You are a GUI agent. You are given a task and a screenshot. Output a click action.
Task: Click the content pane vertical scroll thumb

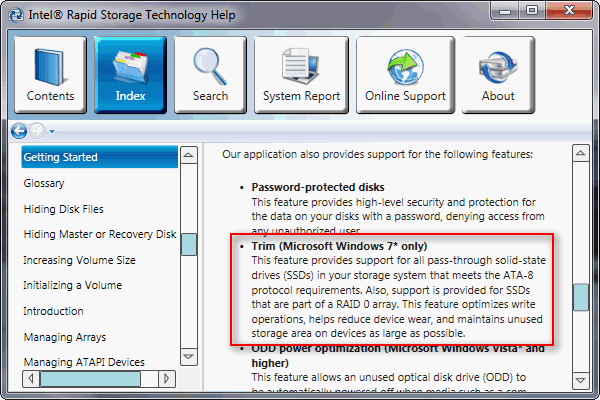coord(580,297)
